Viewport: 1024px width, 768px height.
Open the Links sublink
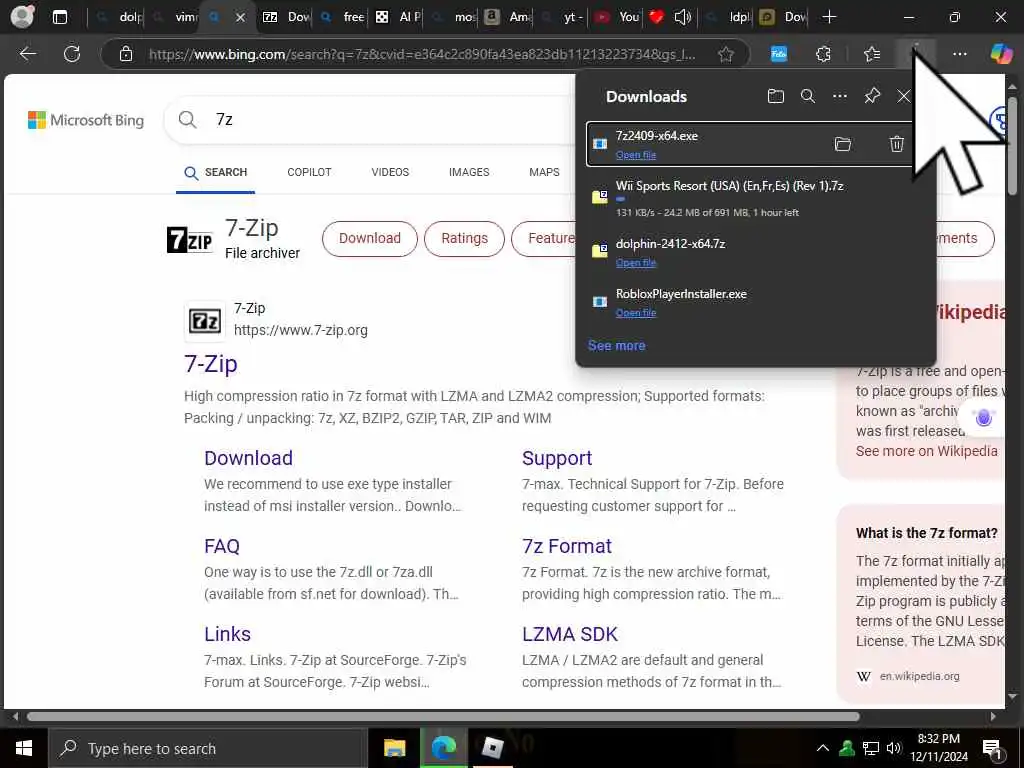pyautogui.click(x=227, y=634)
